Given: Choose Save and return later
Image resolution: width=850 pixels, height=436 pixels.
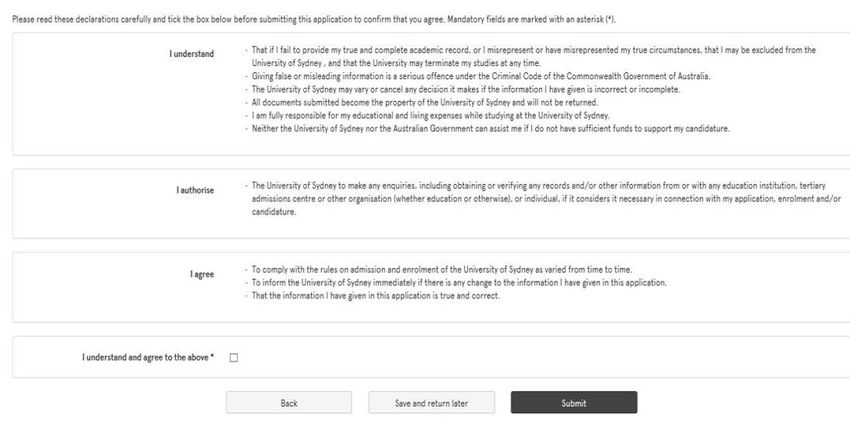Looking at the screenshot, I should 432,403.
